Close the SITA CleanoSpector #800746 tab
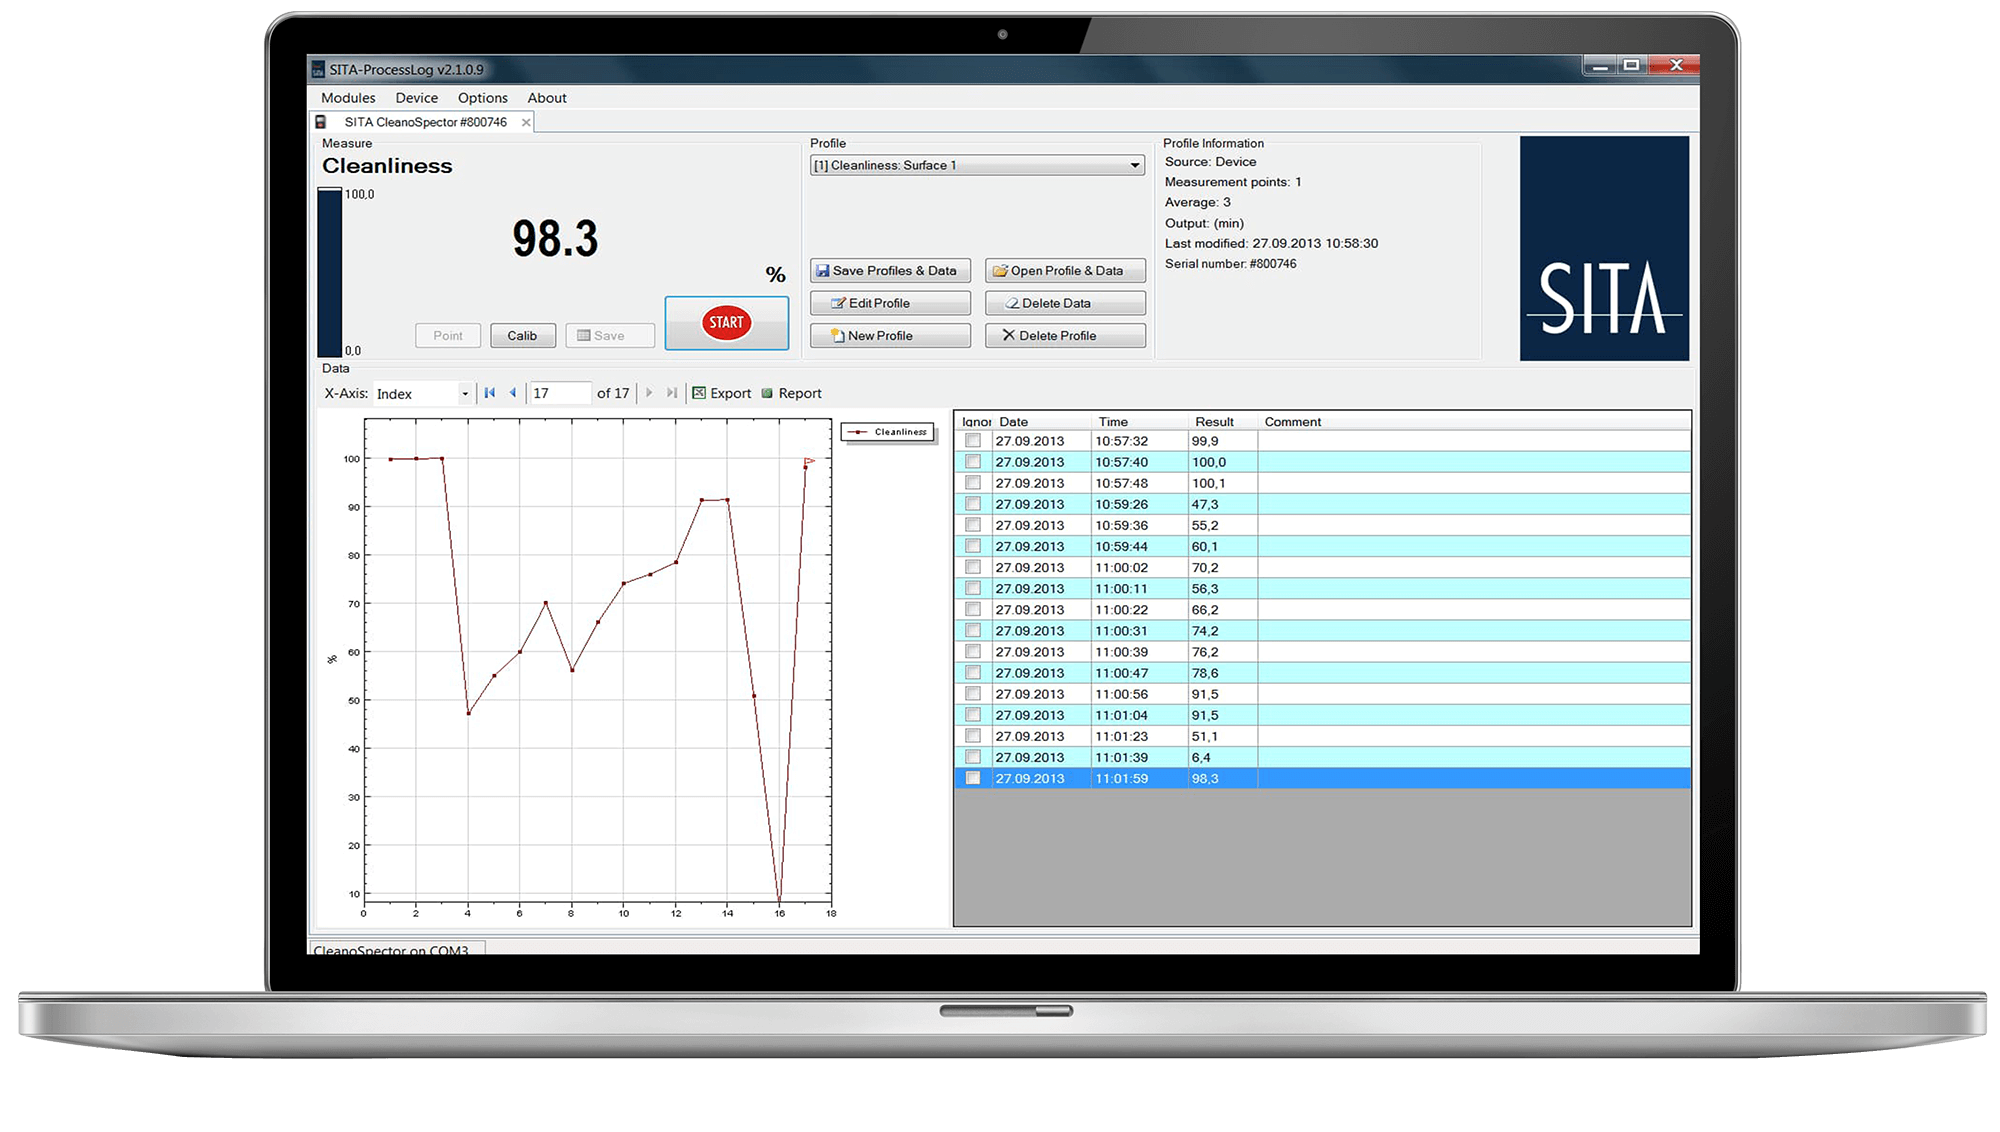The width and height of the screenshot is (2000, 1132). pyautogui.click(x=526, y=122)
